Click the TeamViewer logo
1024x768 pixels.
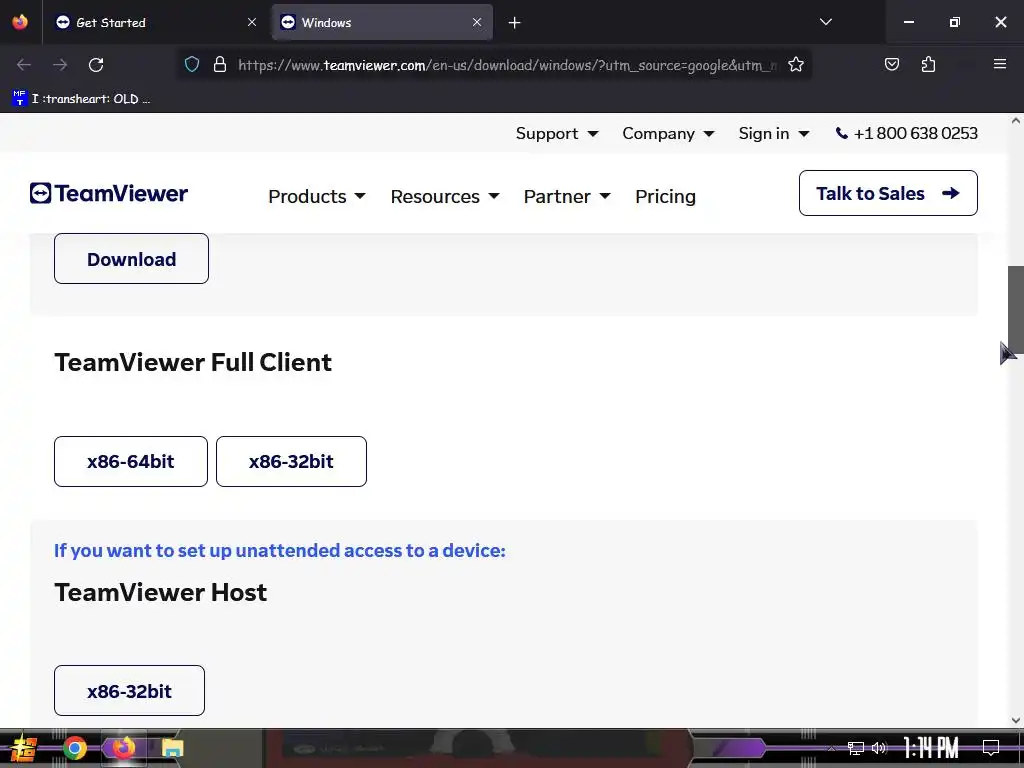[108, 193]
